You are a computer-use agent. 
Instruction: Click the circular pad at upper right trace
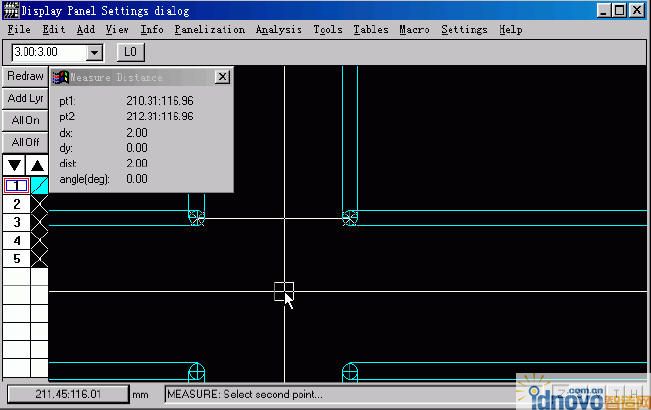[350, 217]
